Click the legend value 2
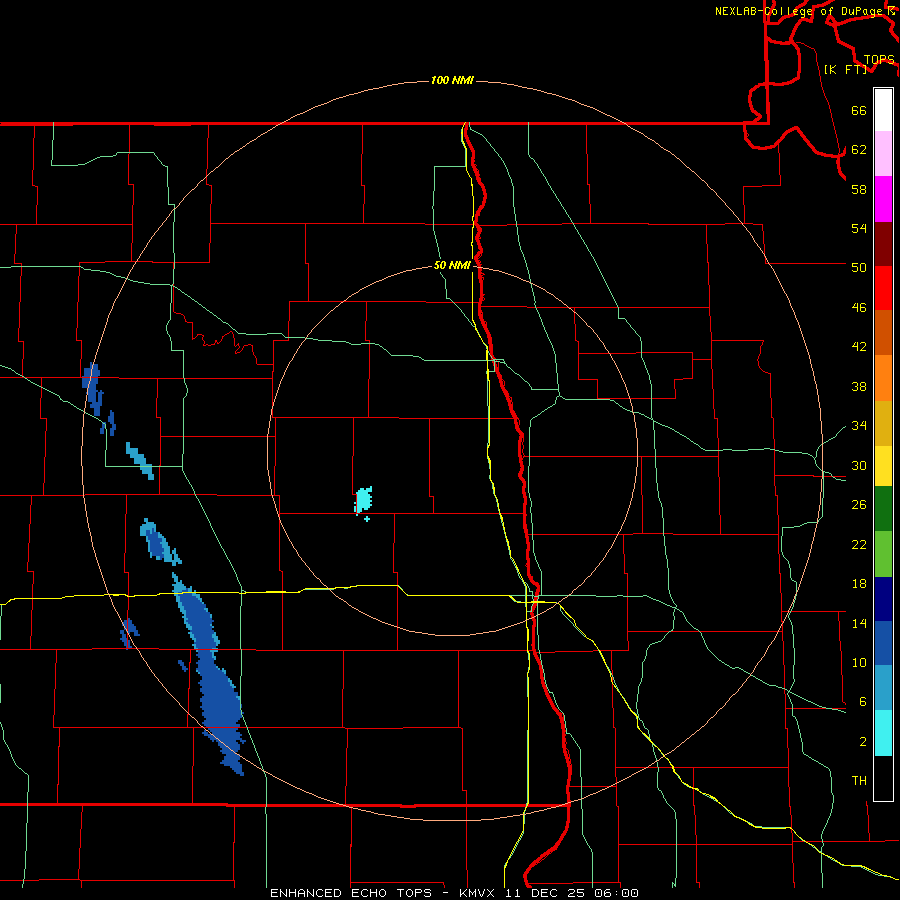 pyautogui.click(x=863, y=742)
